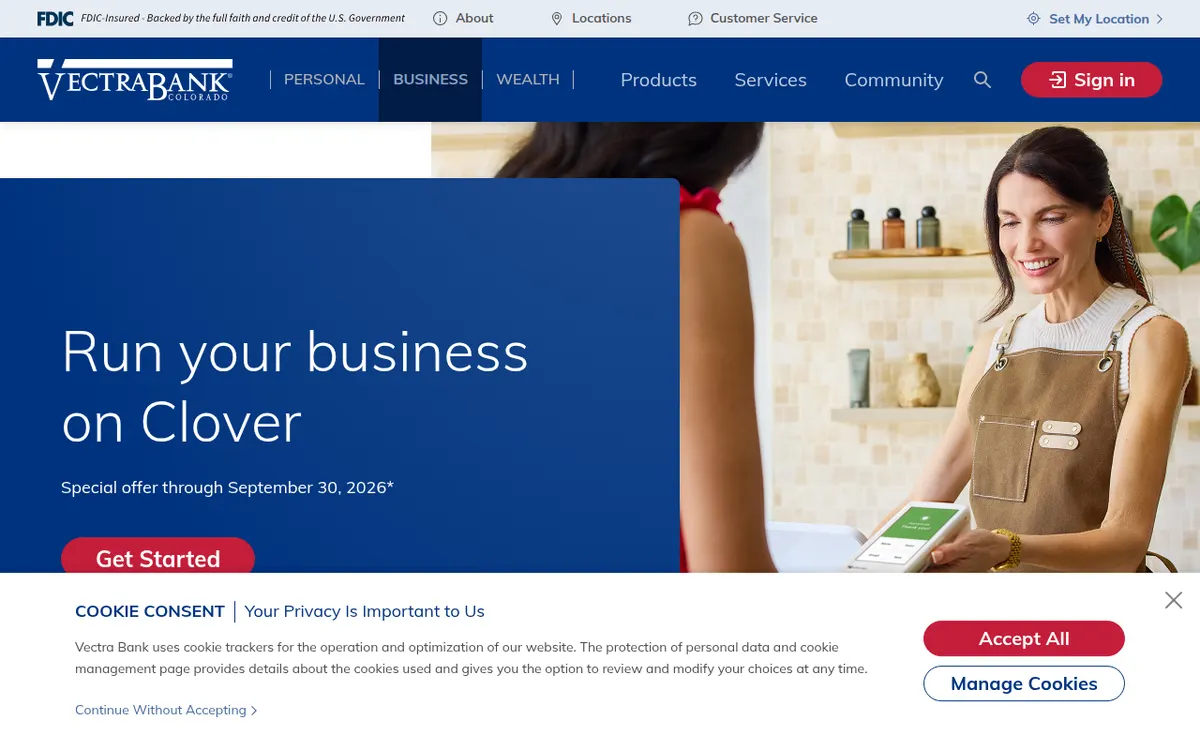This screenshot has height=750, width=1200.
Task: Click Continue Without Accepting link
Action: [166, 710]
